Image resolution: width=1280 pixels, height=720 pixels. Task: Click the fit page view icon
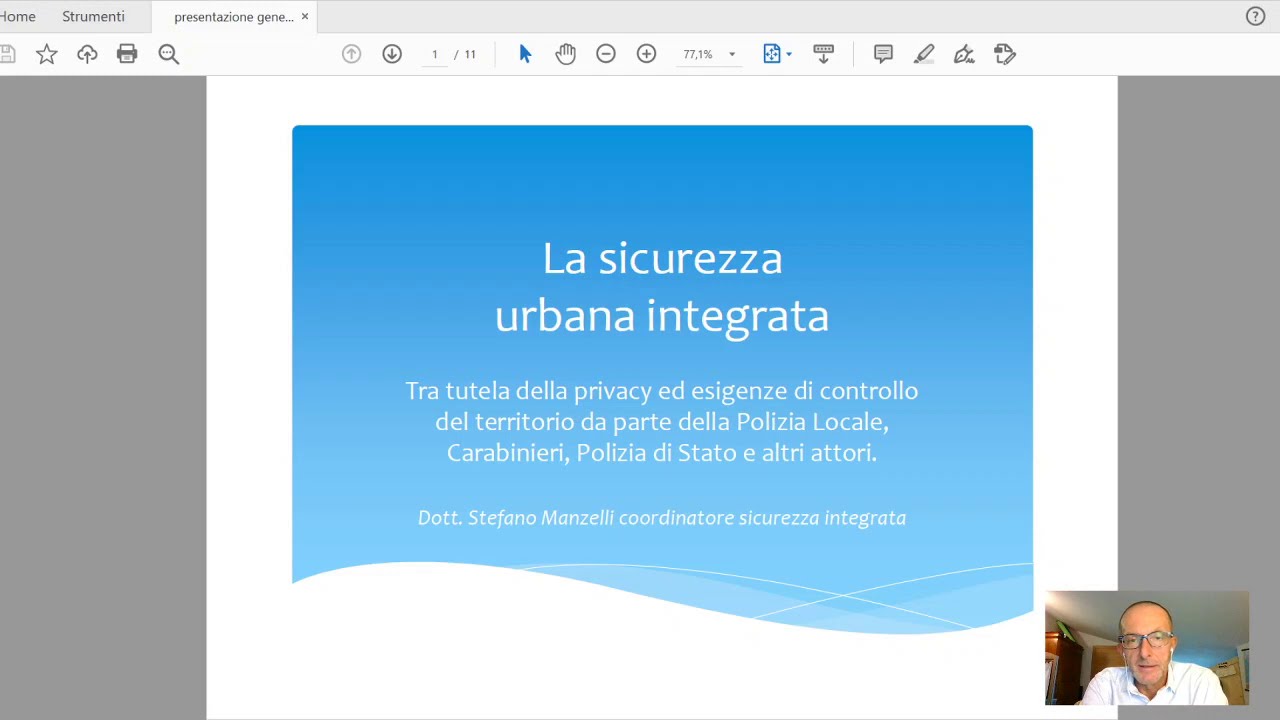coord(771,54)
